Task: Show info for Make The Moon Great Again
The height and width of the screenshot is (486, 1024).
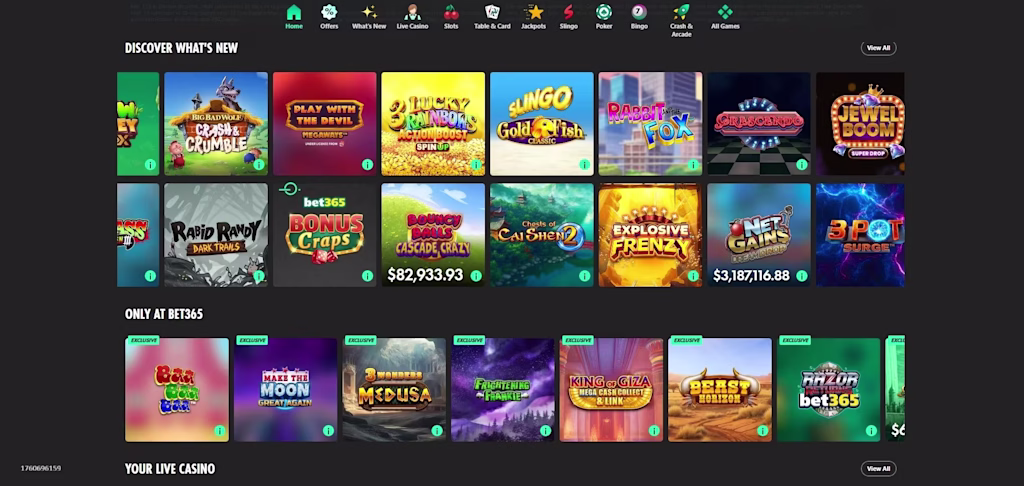Action: tap(328, 430)
